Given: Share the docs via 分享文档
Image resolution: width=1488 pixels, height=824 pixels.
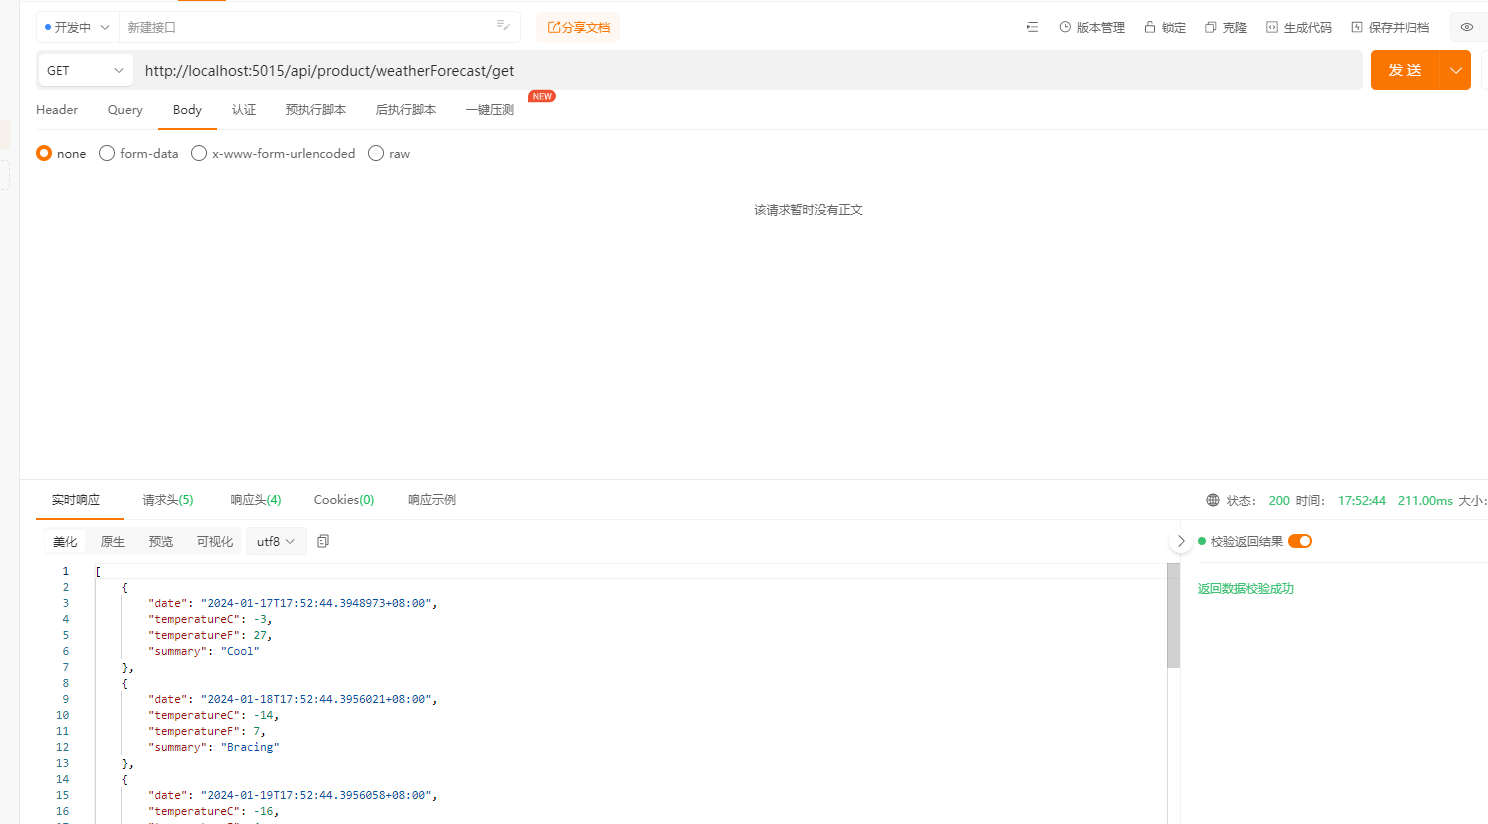Looking at the screenshot, I should (x=578, y=27).
